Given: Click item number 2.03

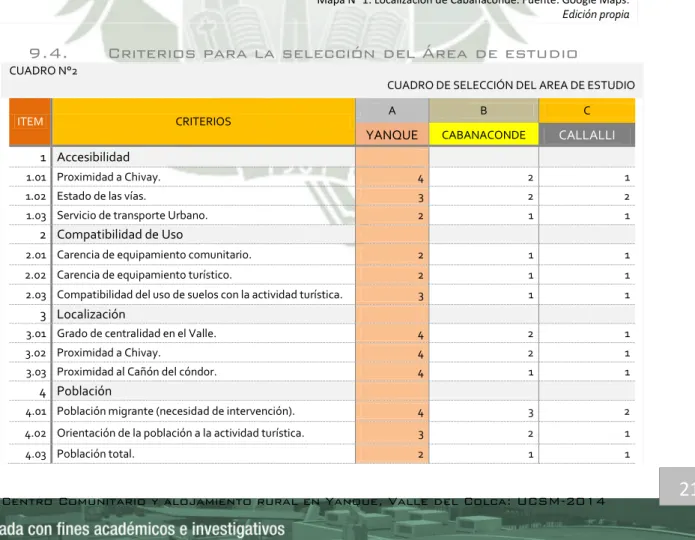Looking at the screenshot, I should click(36, 295).
